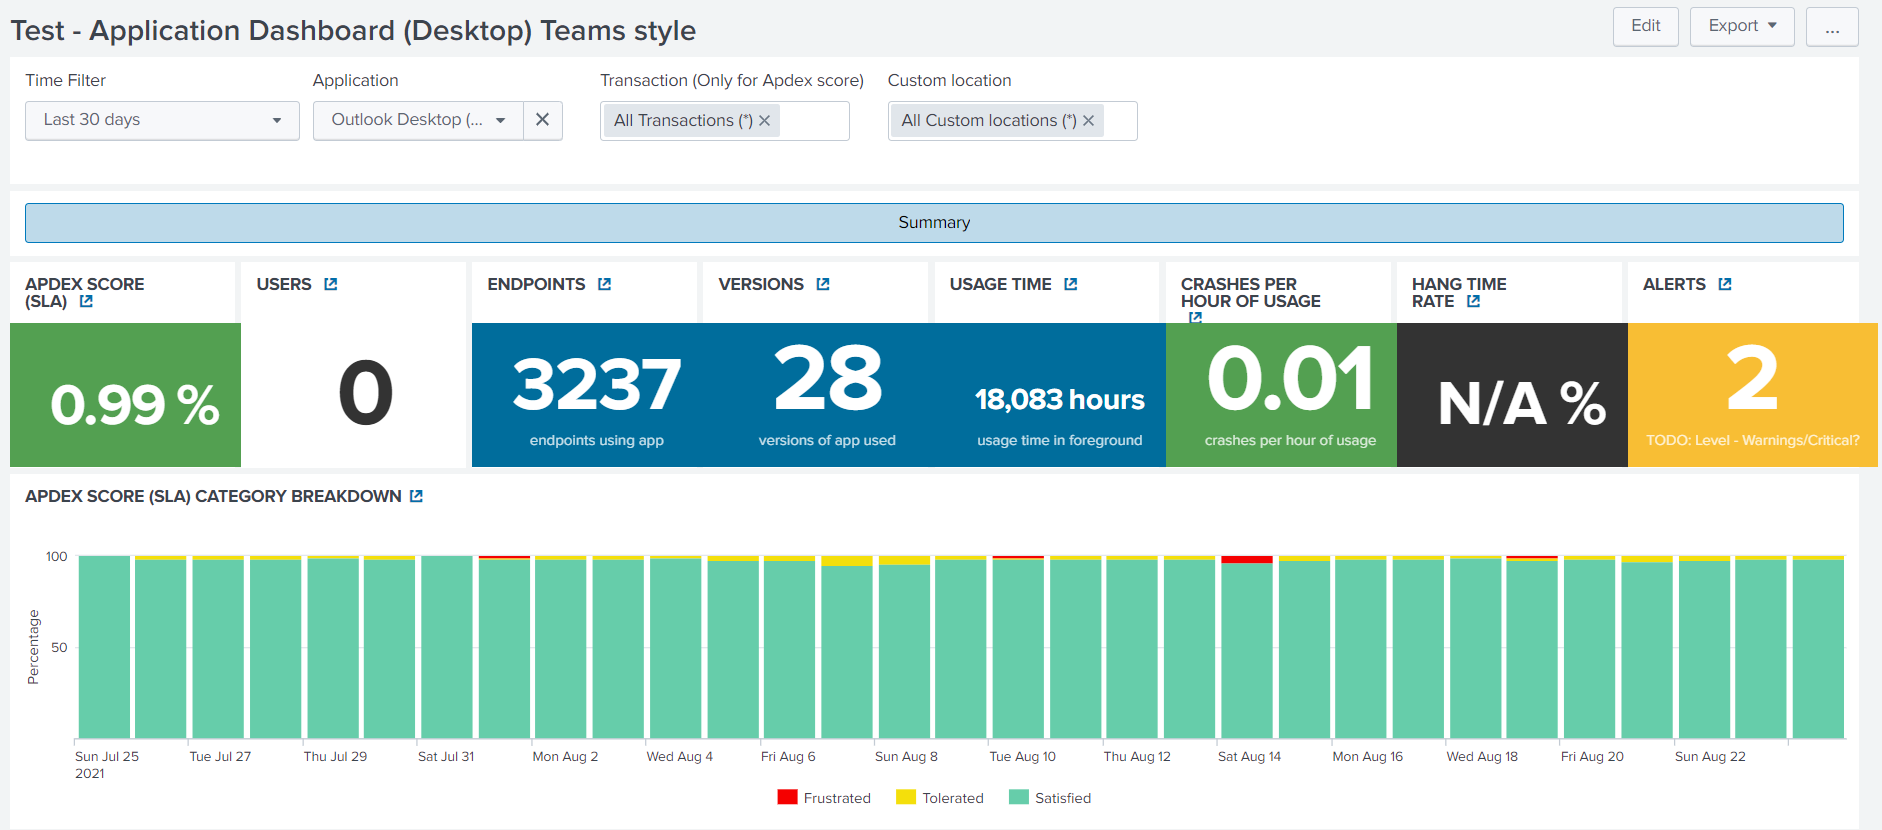Viewport: 1882px width, 830px height.
Task: Open the Alerts panel external link icon
Action: (1725, 284)
